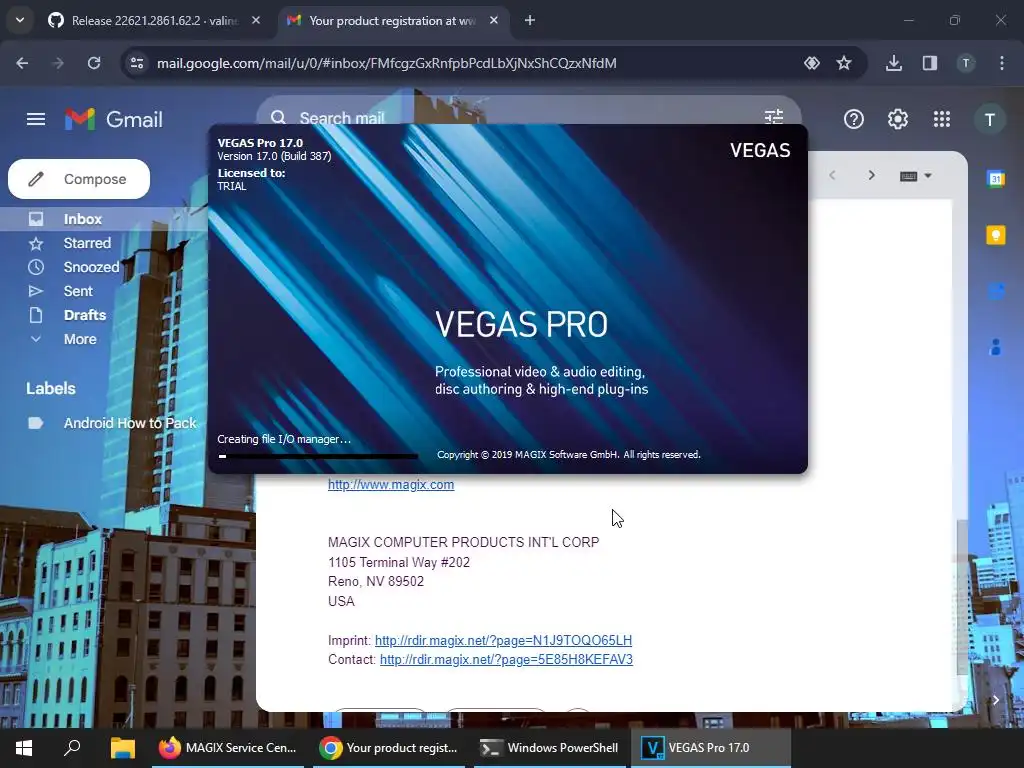Open the Imprint rdir.magix.net link
Viewport: 1024px width, 768px height.
(x=504, y=640)
